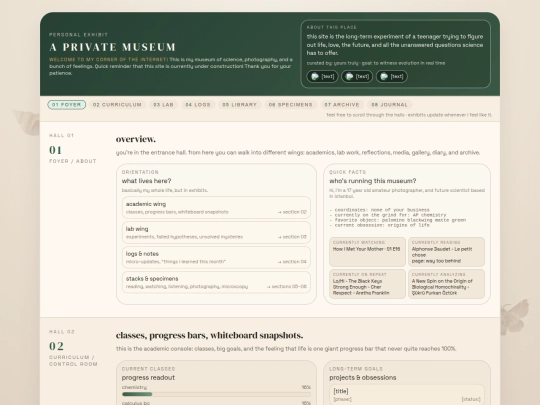Click the 'HALL 01' label
540x405 pixels.
[x=62, y=135]
